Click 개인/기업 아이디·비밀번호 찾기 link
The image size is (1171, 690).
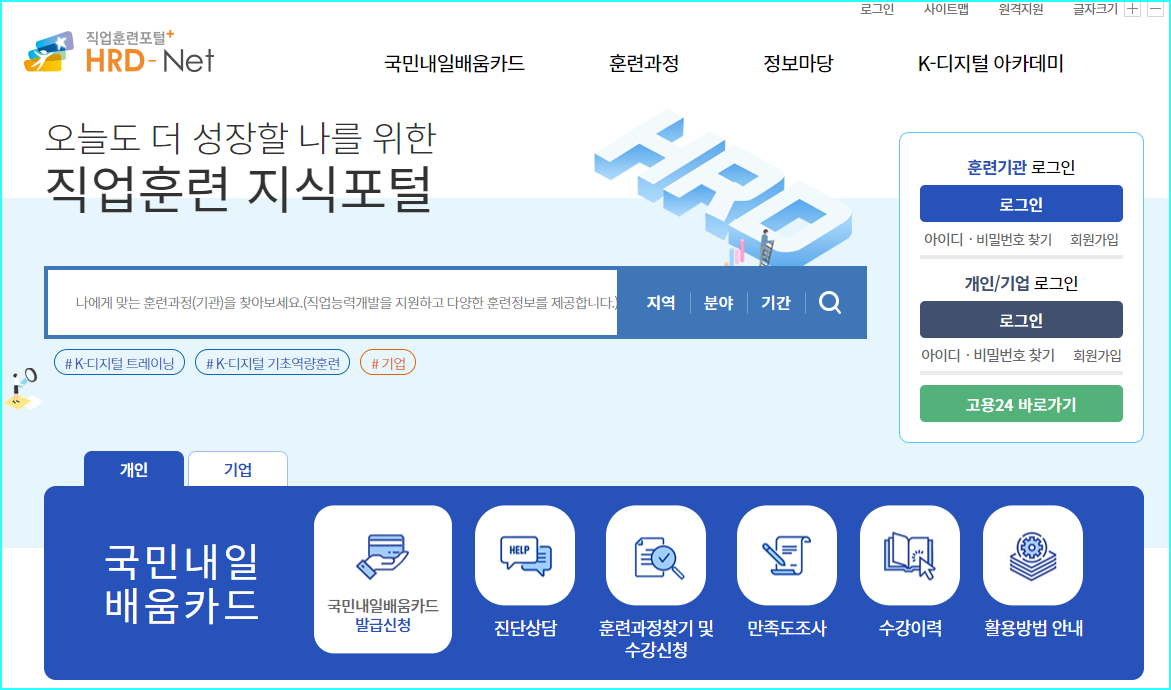pos(988,355)
